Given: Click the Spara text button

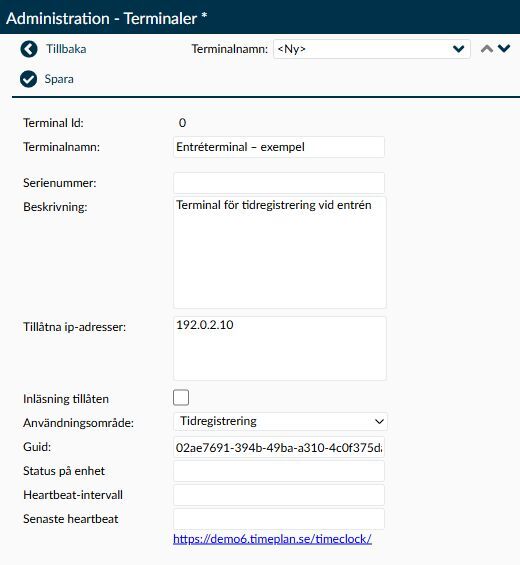Looking at the screenshot, I should tap(59, 79).
